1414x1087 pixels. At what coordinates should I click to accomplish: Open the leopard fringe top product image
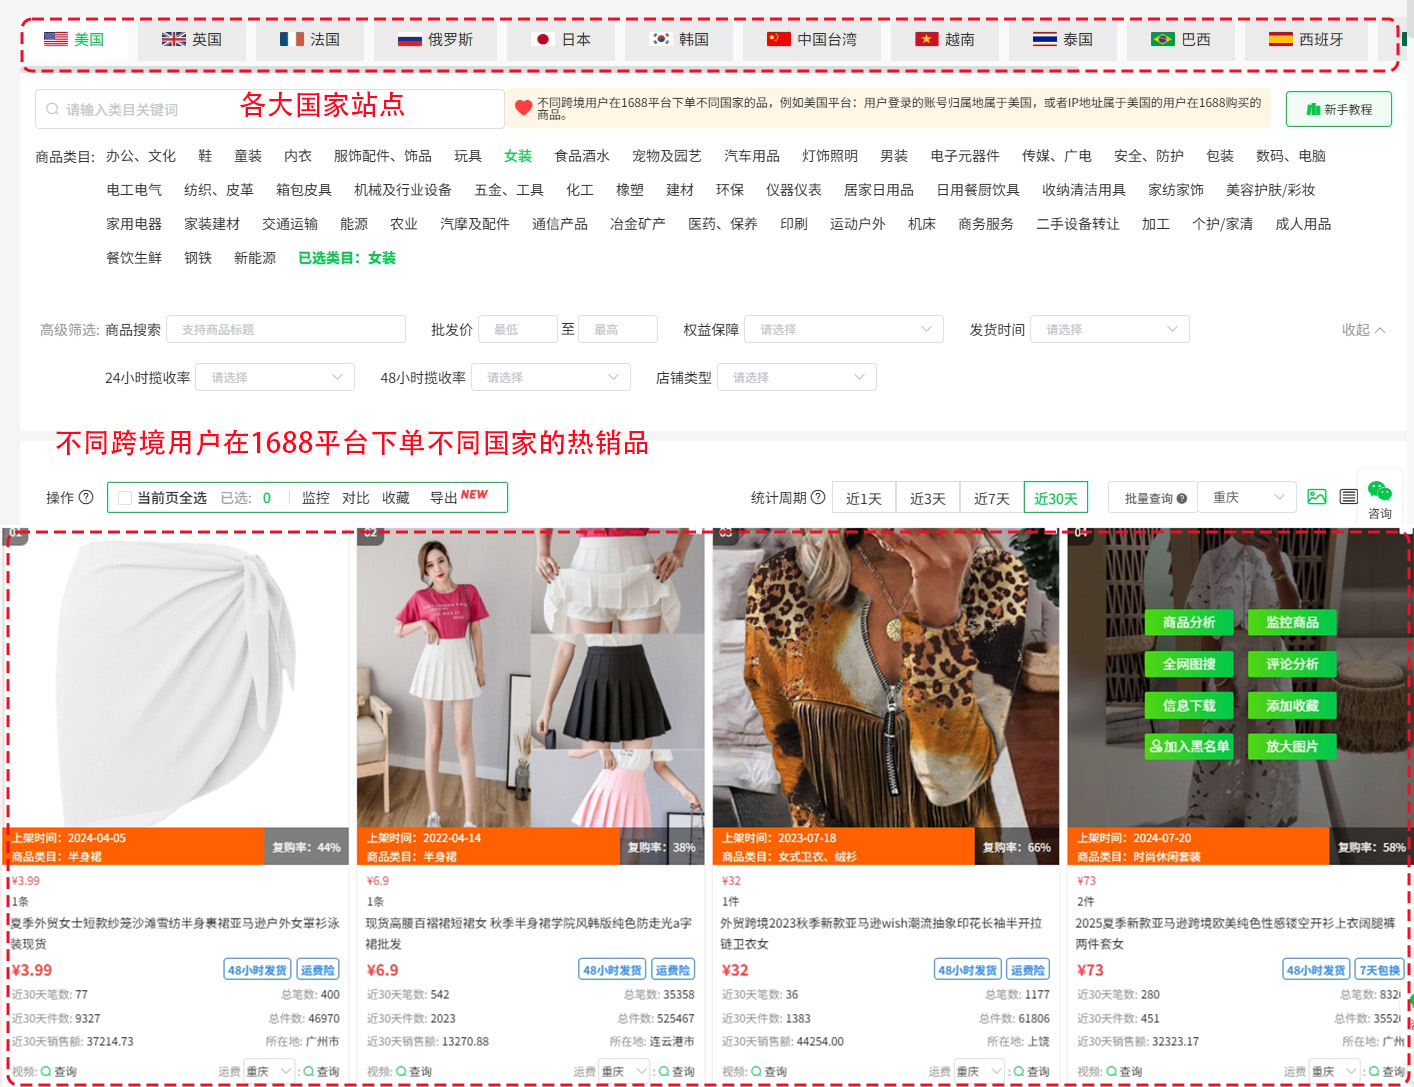(x=886, y=678)
